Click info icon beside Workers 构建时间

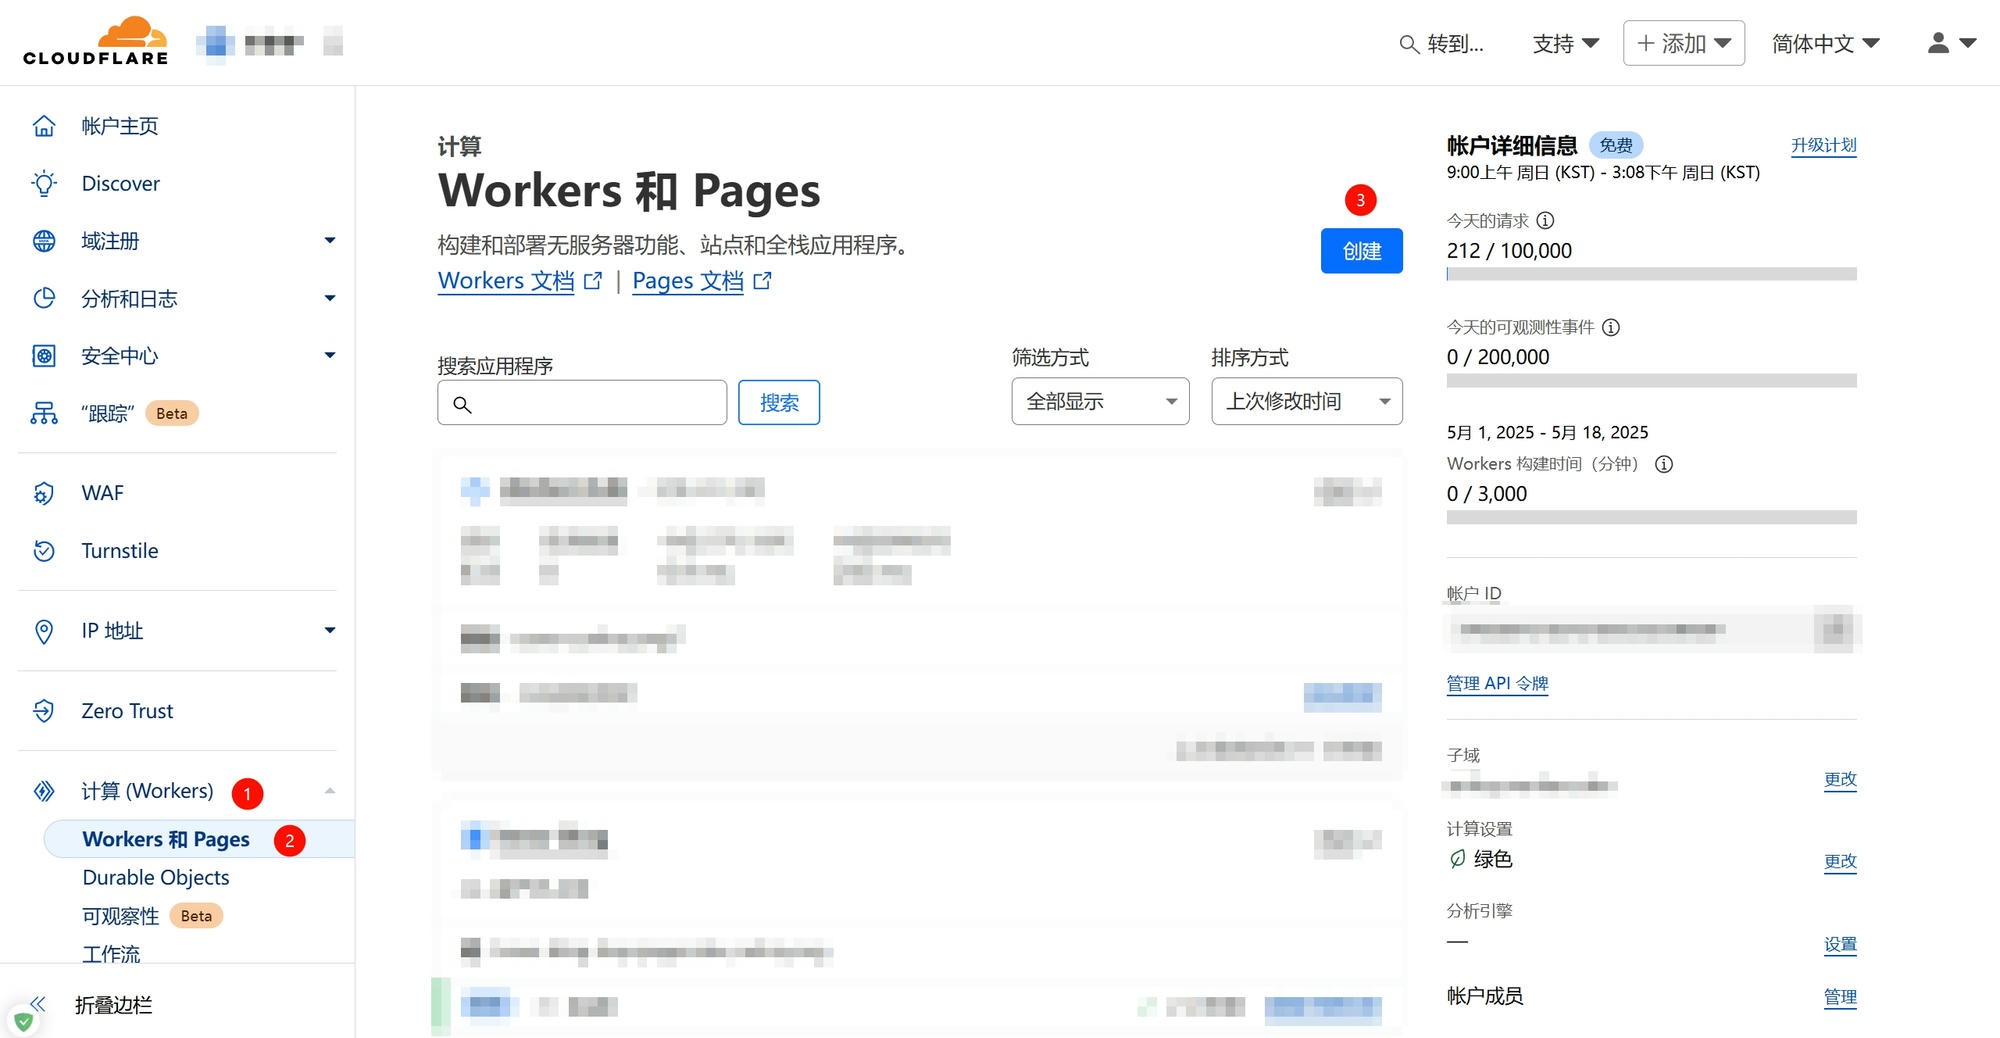pos(1664,464)
